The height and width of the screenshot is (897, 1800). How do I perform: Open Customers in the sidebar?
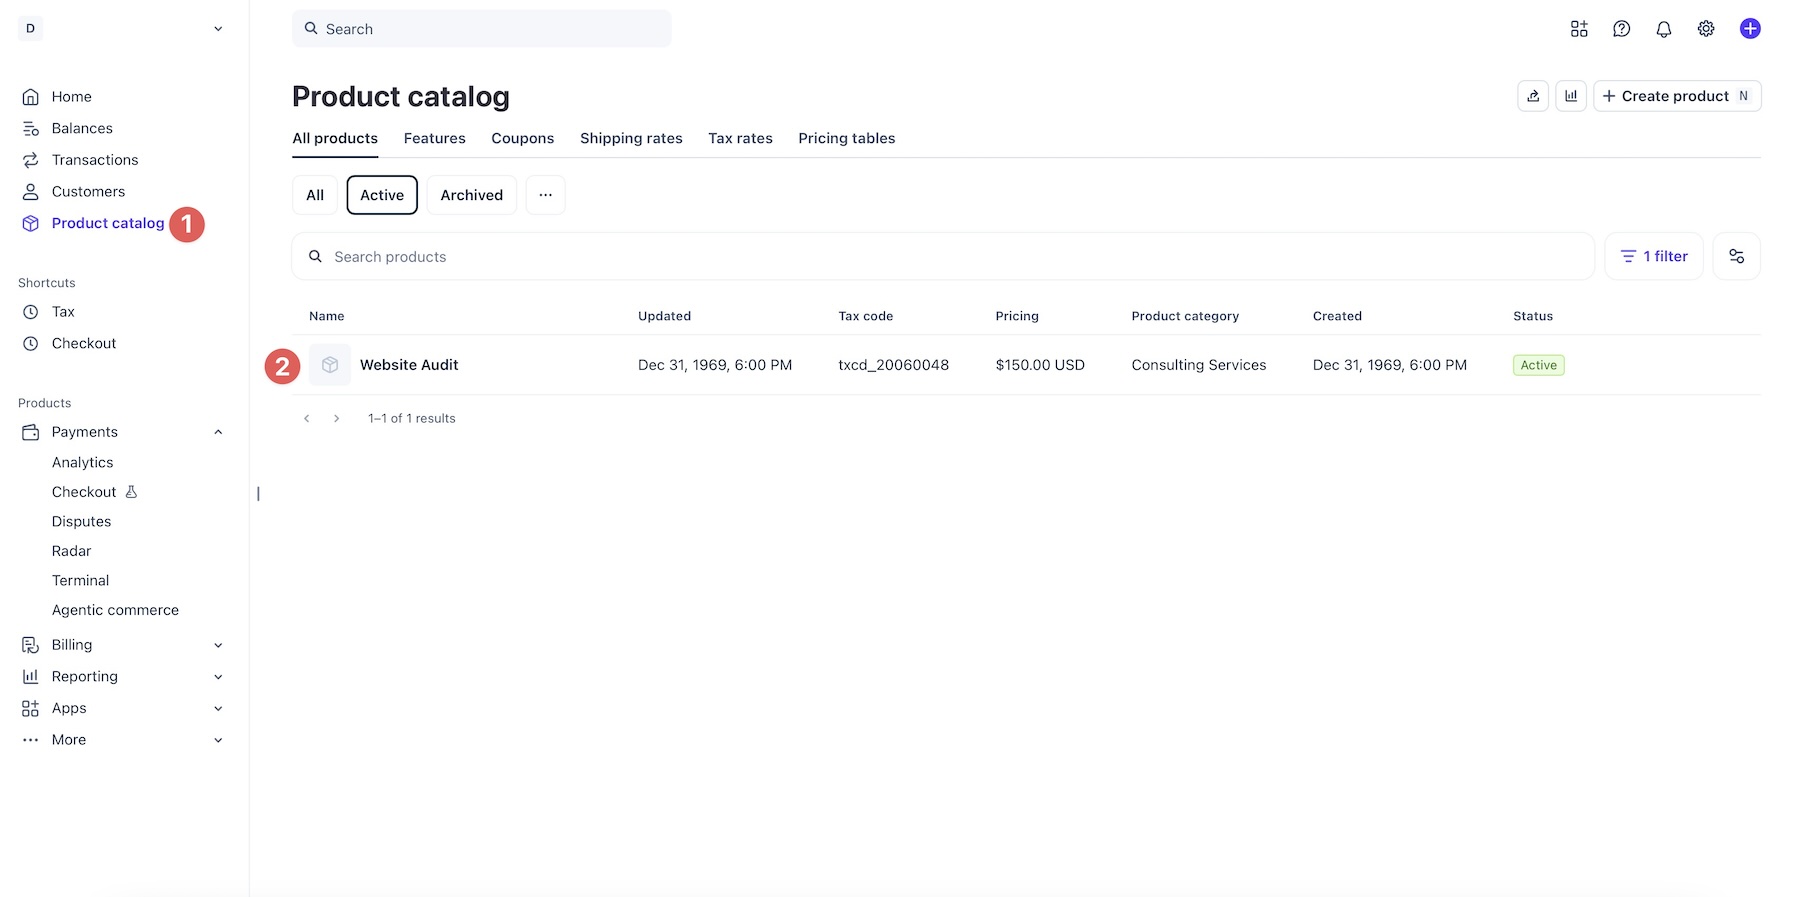[x=88, y=192]
